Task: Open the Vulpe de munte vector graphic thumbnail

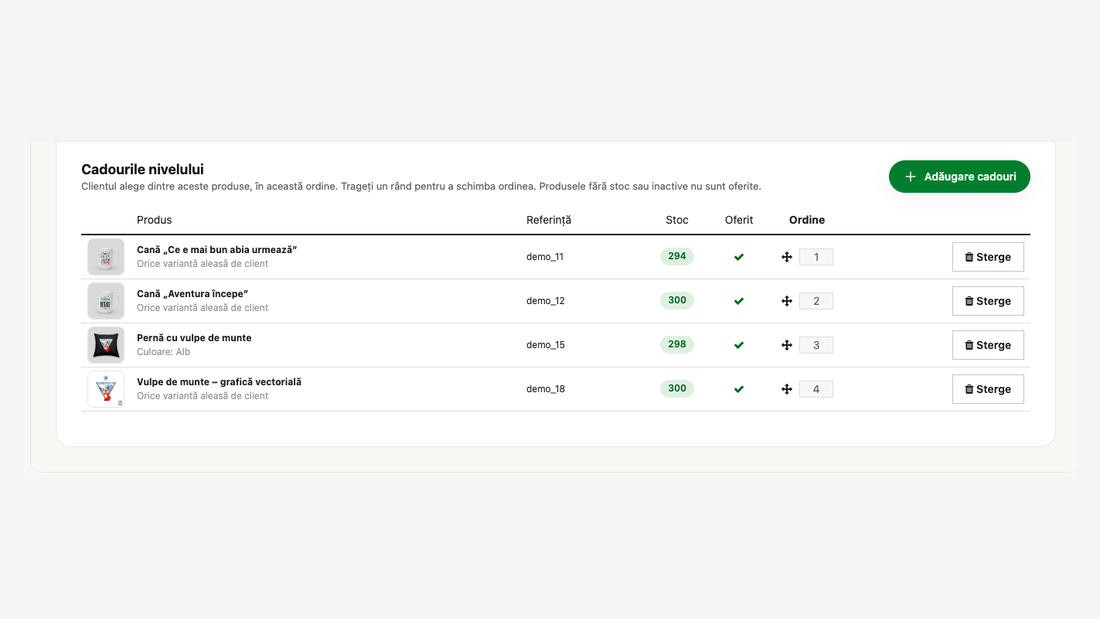Action: click(x=106, y=390)
